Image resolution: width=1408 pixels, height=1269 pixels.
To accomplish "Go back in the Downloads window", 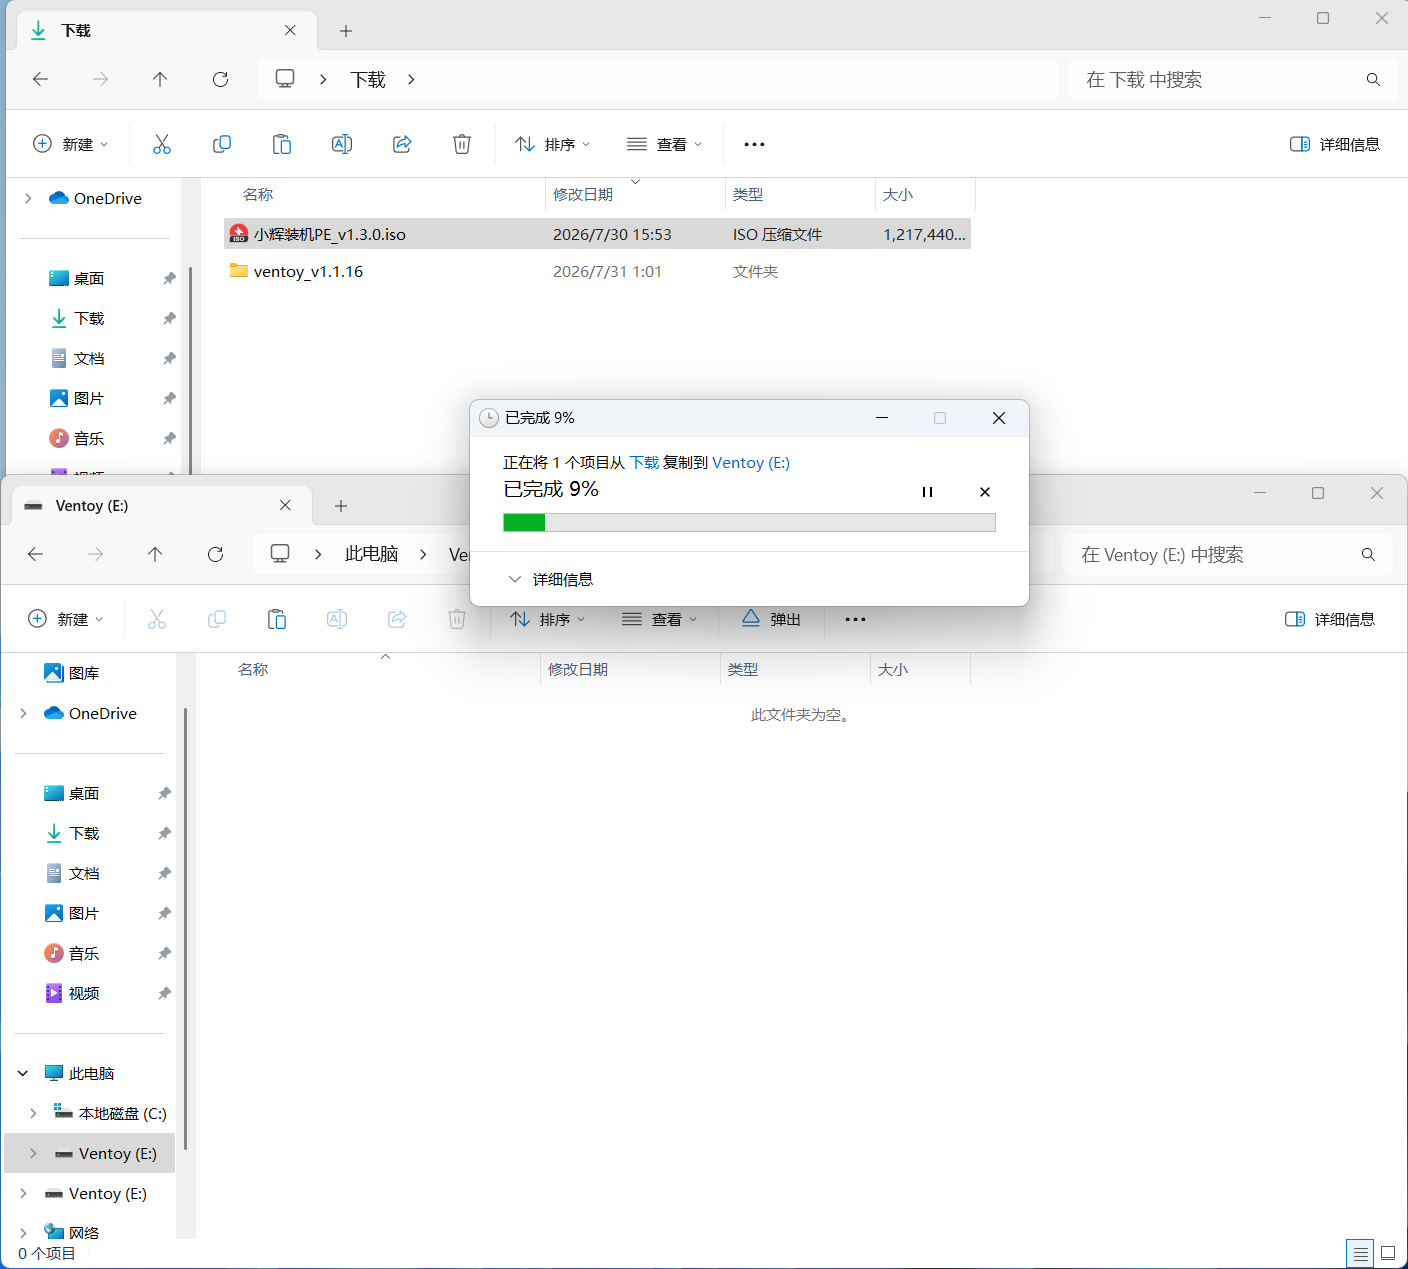I will pyautogui.click(x=41, y=79).
